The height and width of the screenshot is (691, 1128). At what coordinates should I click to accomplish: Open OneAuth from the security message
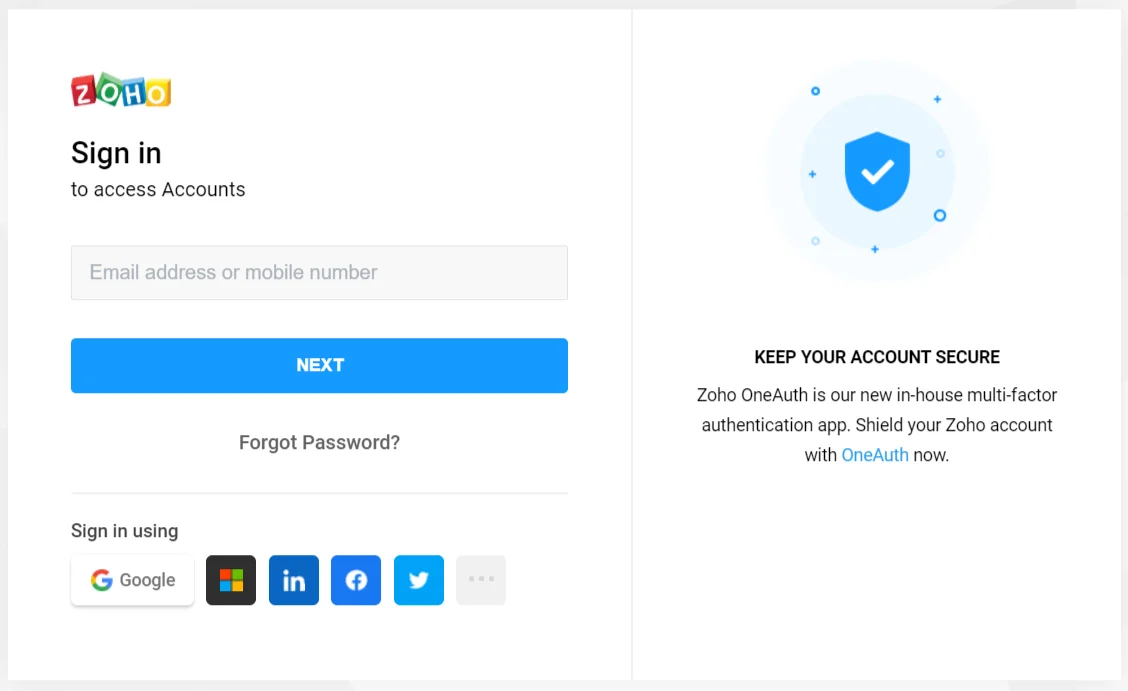point(875,454)
